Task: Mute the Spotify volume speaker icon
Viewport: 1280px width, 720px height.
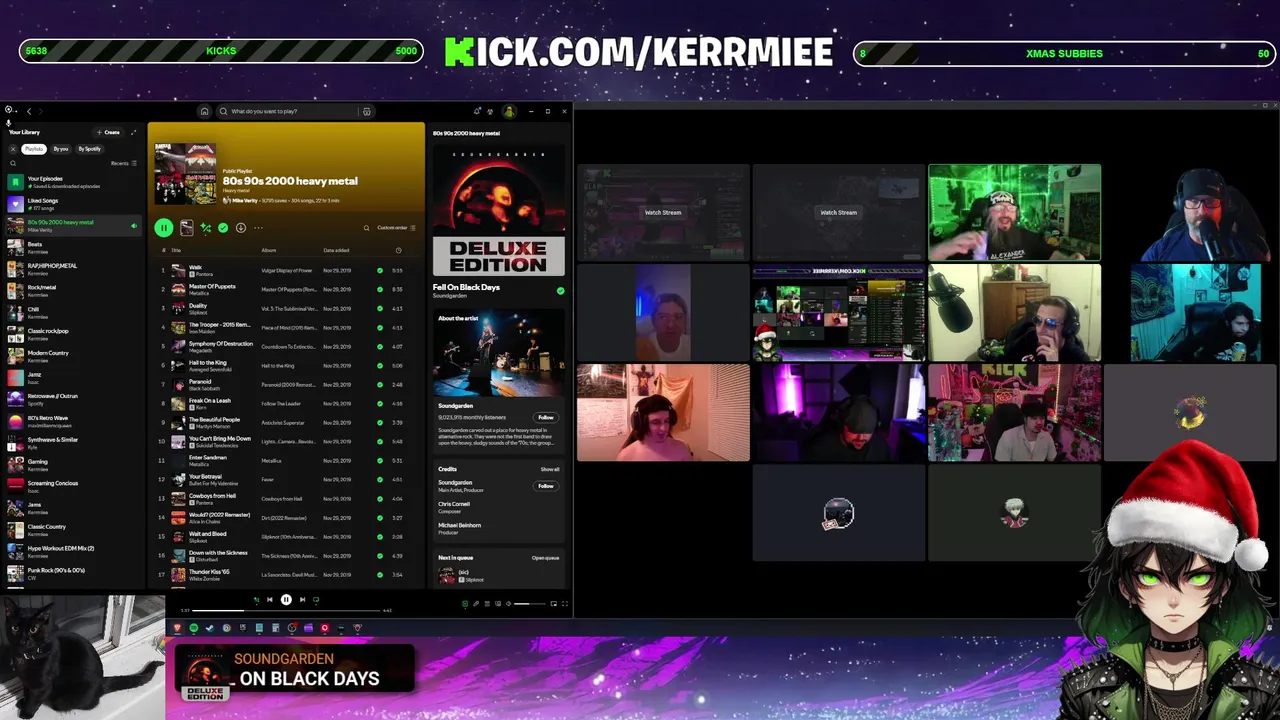Action: coord(508,603)
